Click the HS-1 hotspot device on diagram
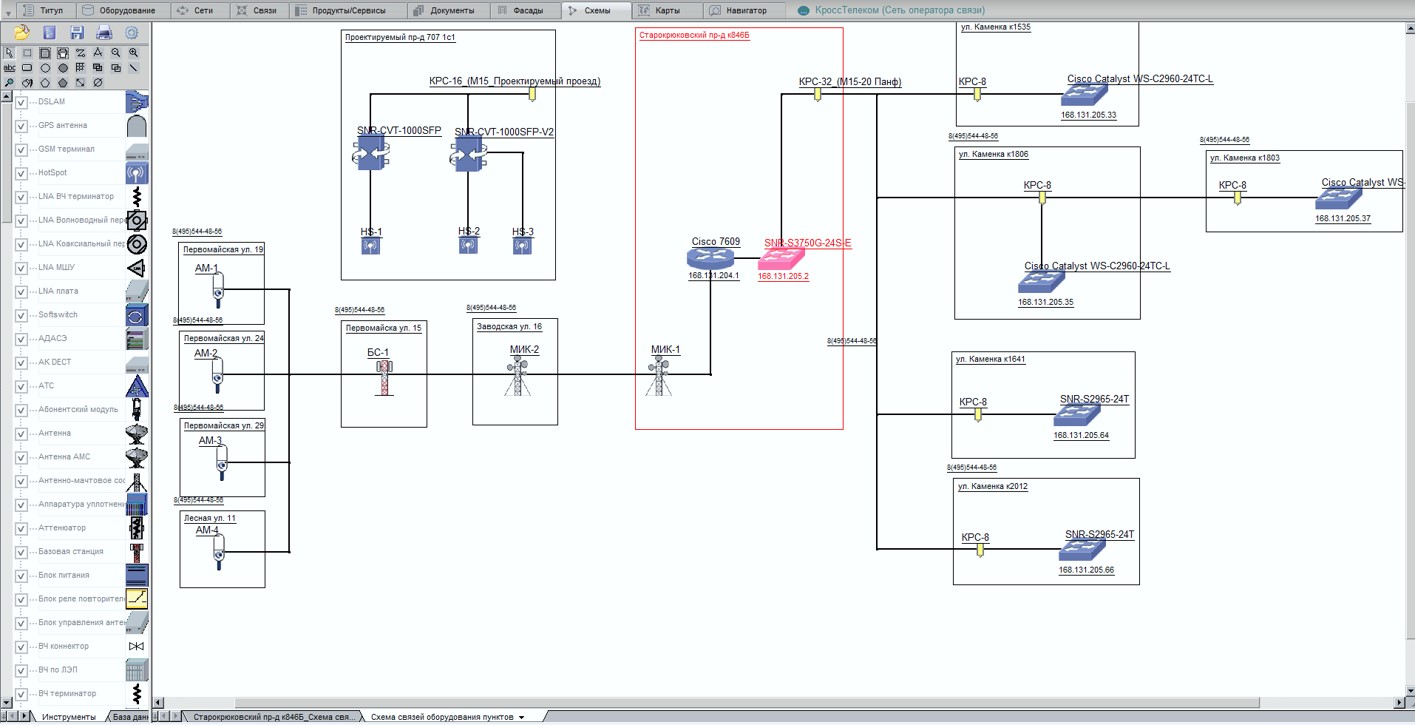Viewport: 1415px width, 725px height. (370, 245)
